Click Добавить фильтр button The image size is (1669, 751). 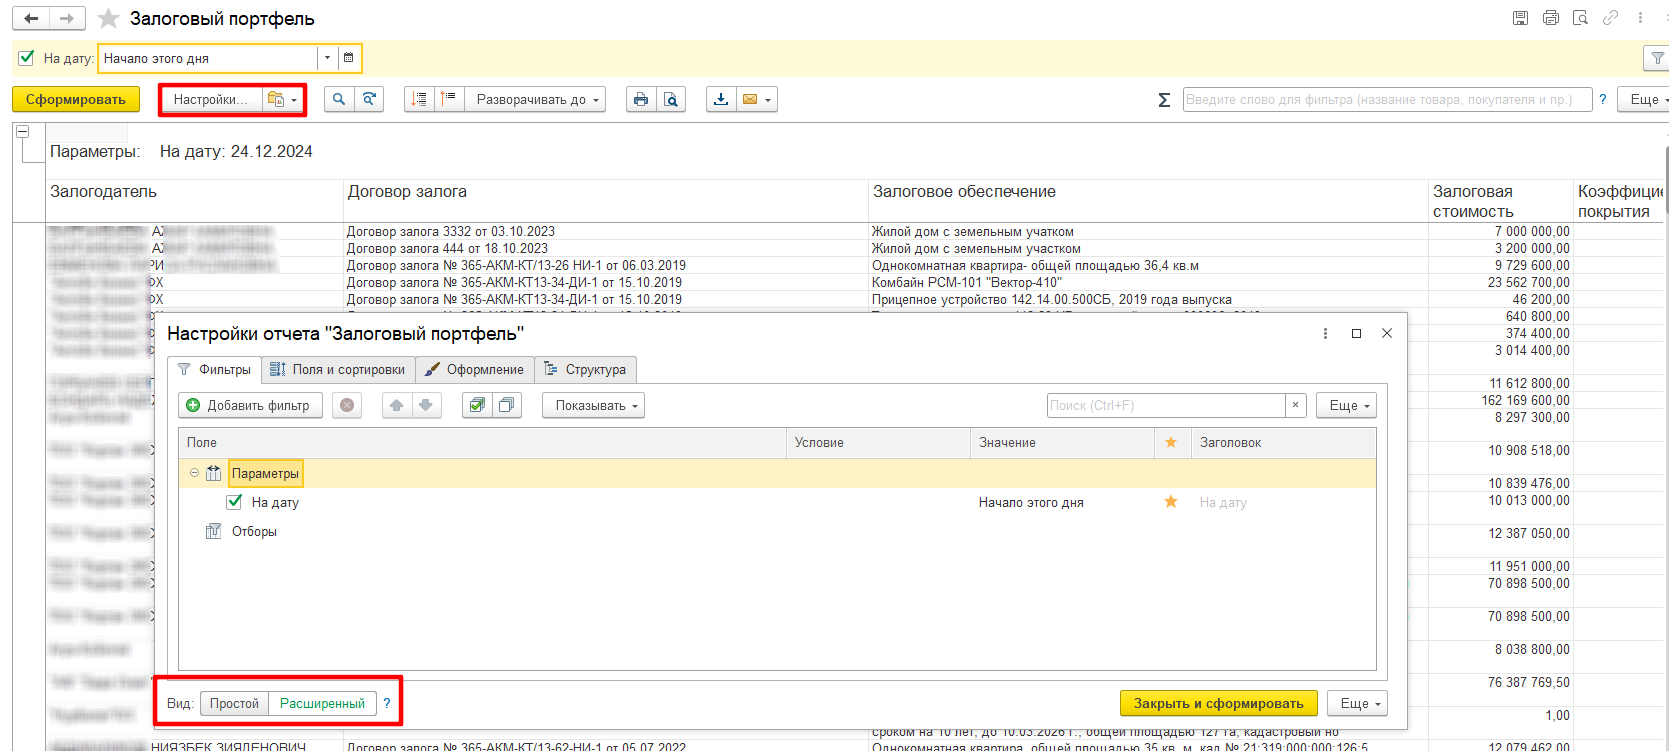click(x=250, y=405)
